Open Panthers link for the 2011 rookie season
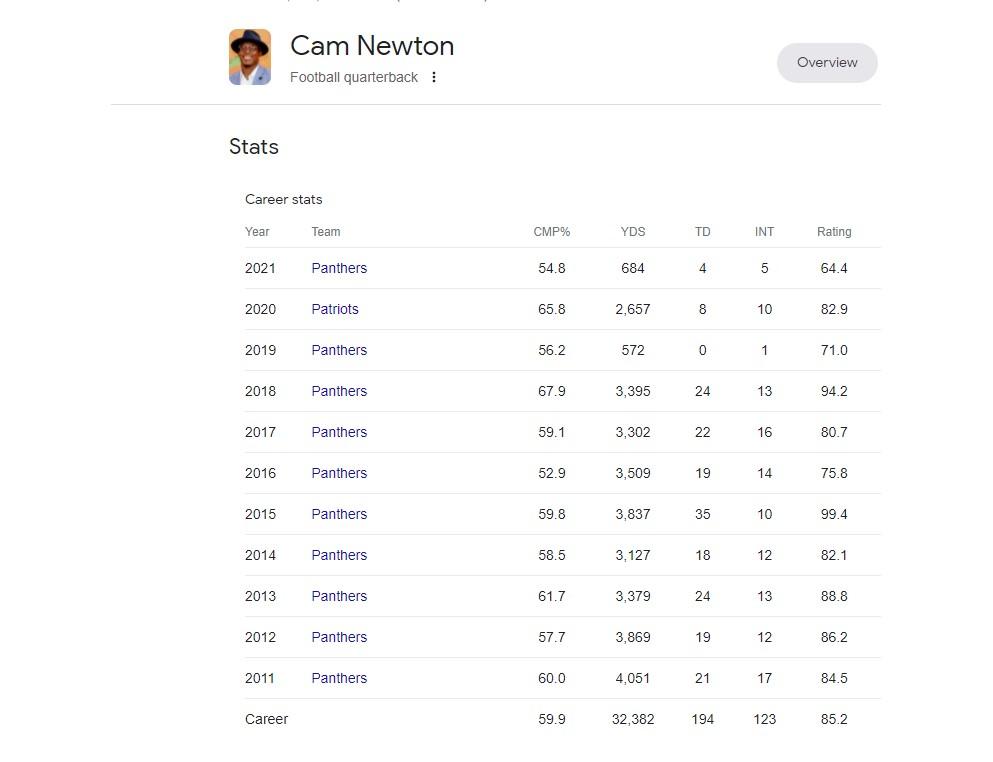This screenshot has height=762, width=993. click(x=339, y=678)
